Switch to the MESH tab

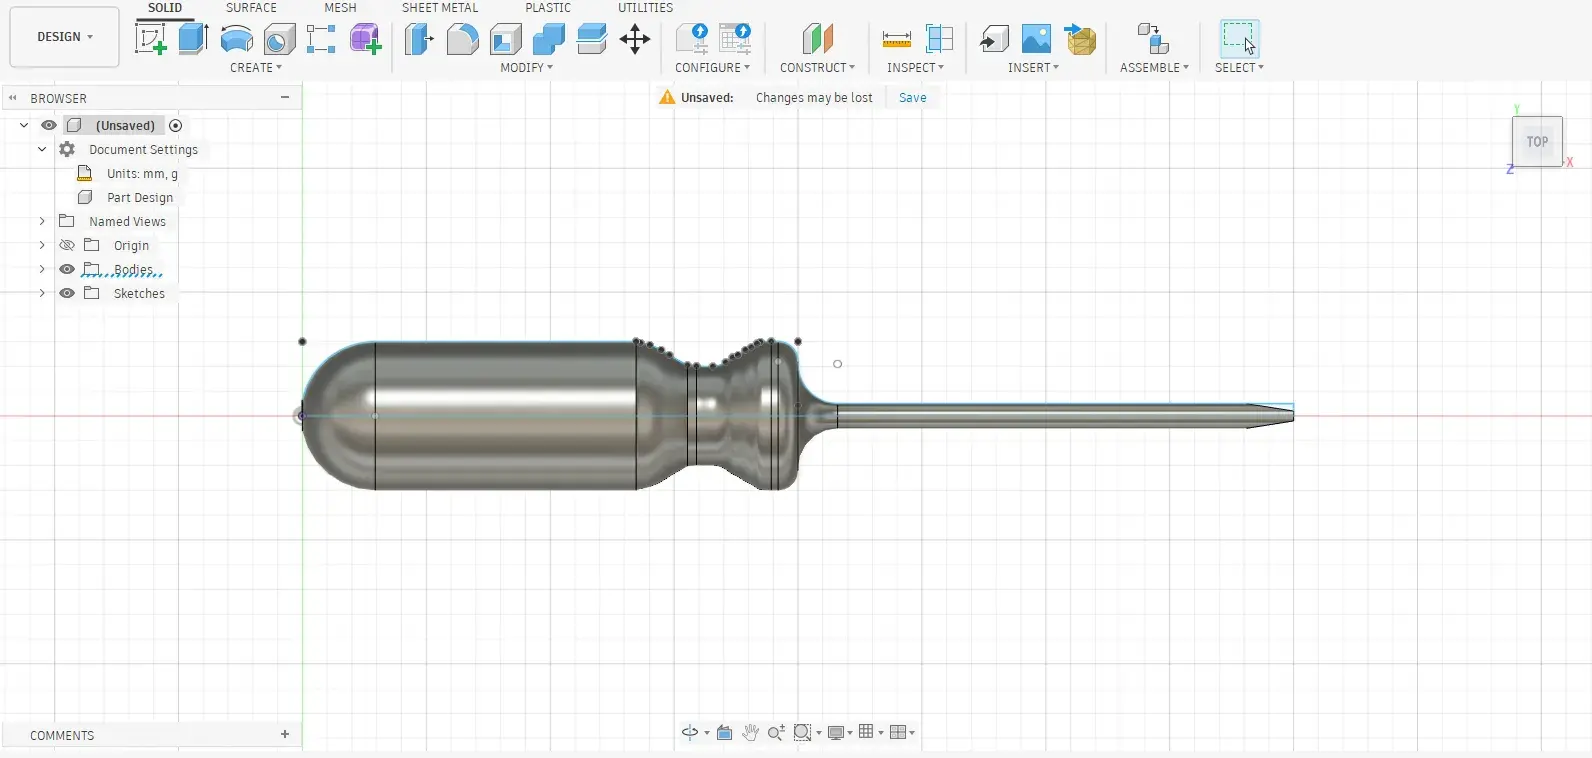coord(340,7)
